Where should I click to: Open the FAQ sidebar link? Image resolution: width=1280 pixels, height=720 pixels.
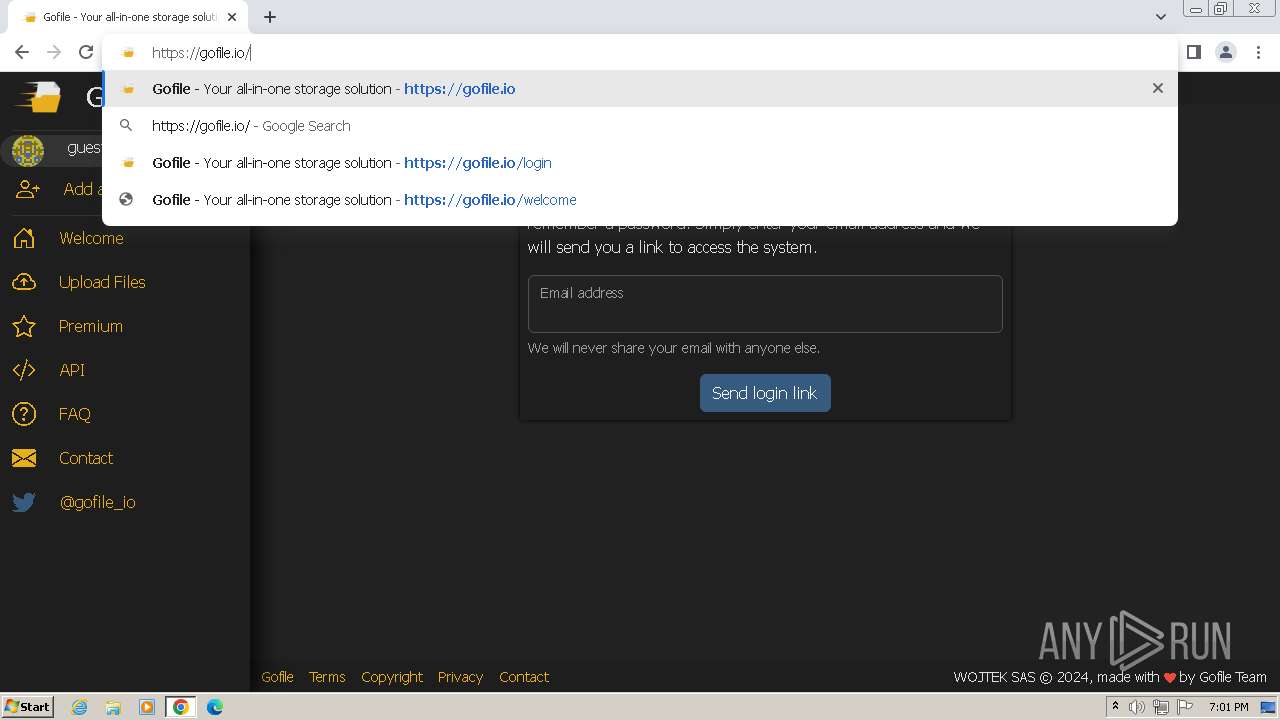[75, 414]
